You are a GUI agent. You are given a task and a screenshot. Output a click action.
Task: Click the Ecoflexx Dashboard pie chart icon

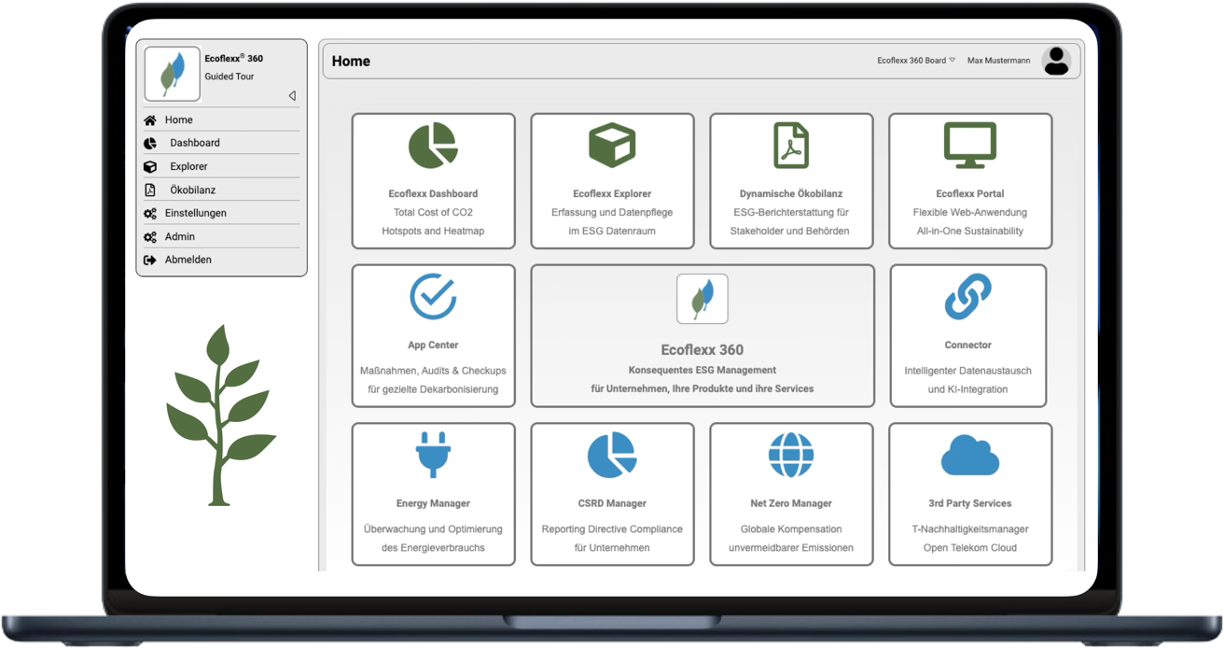pyautogui.click(x=433, y=147)
